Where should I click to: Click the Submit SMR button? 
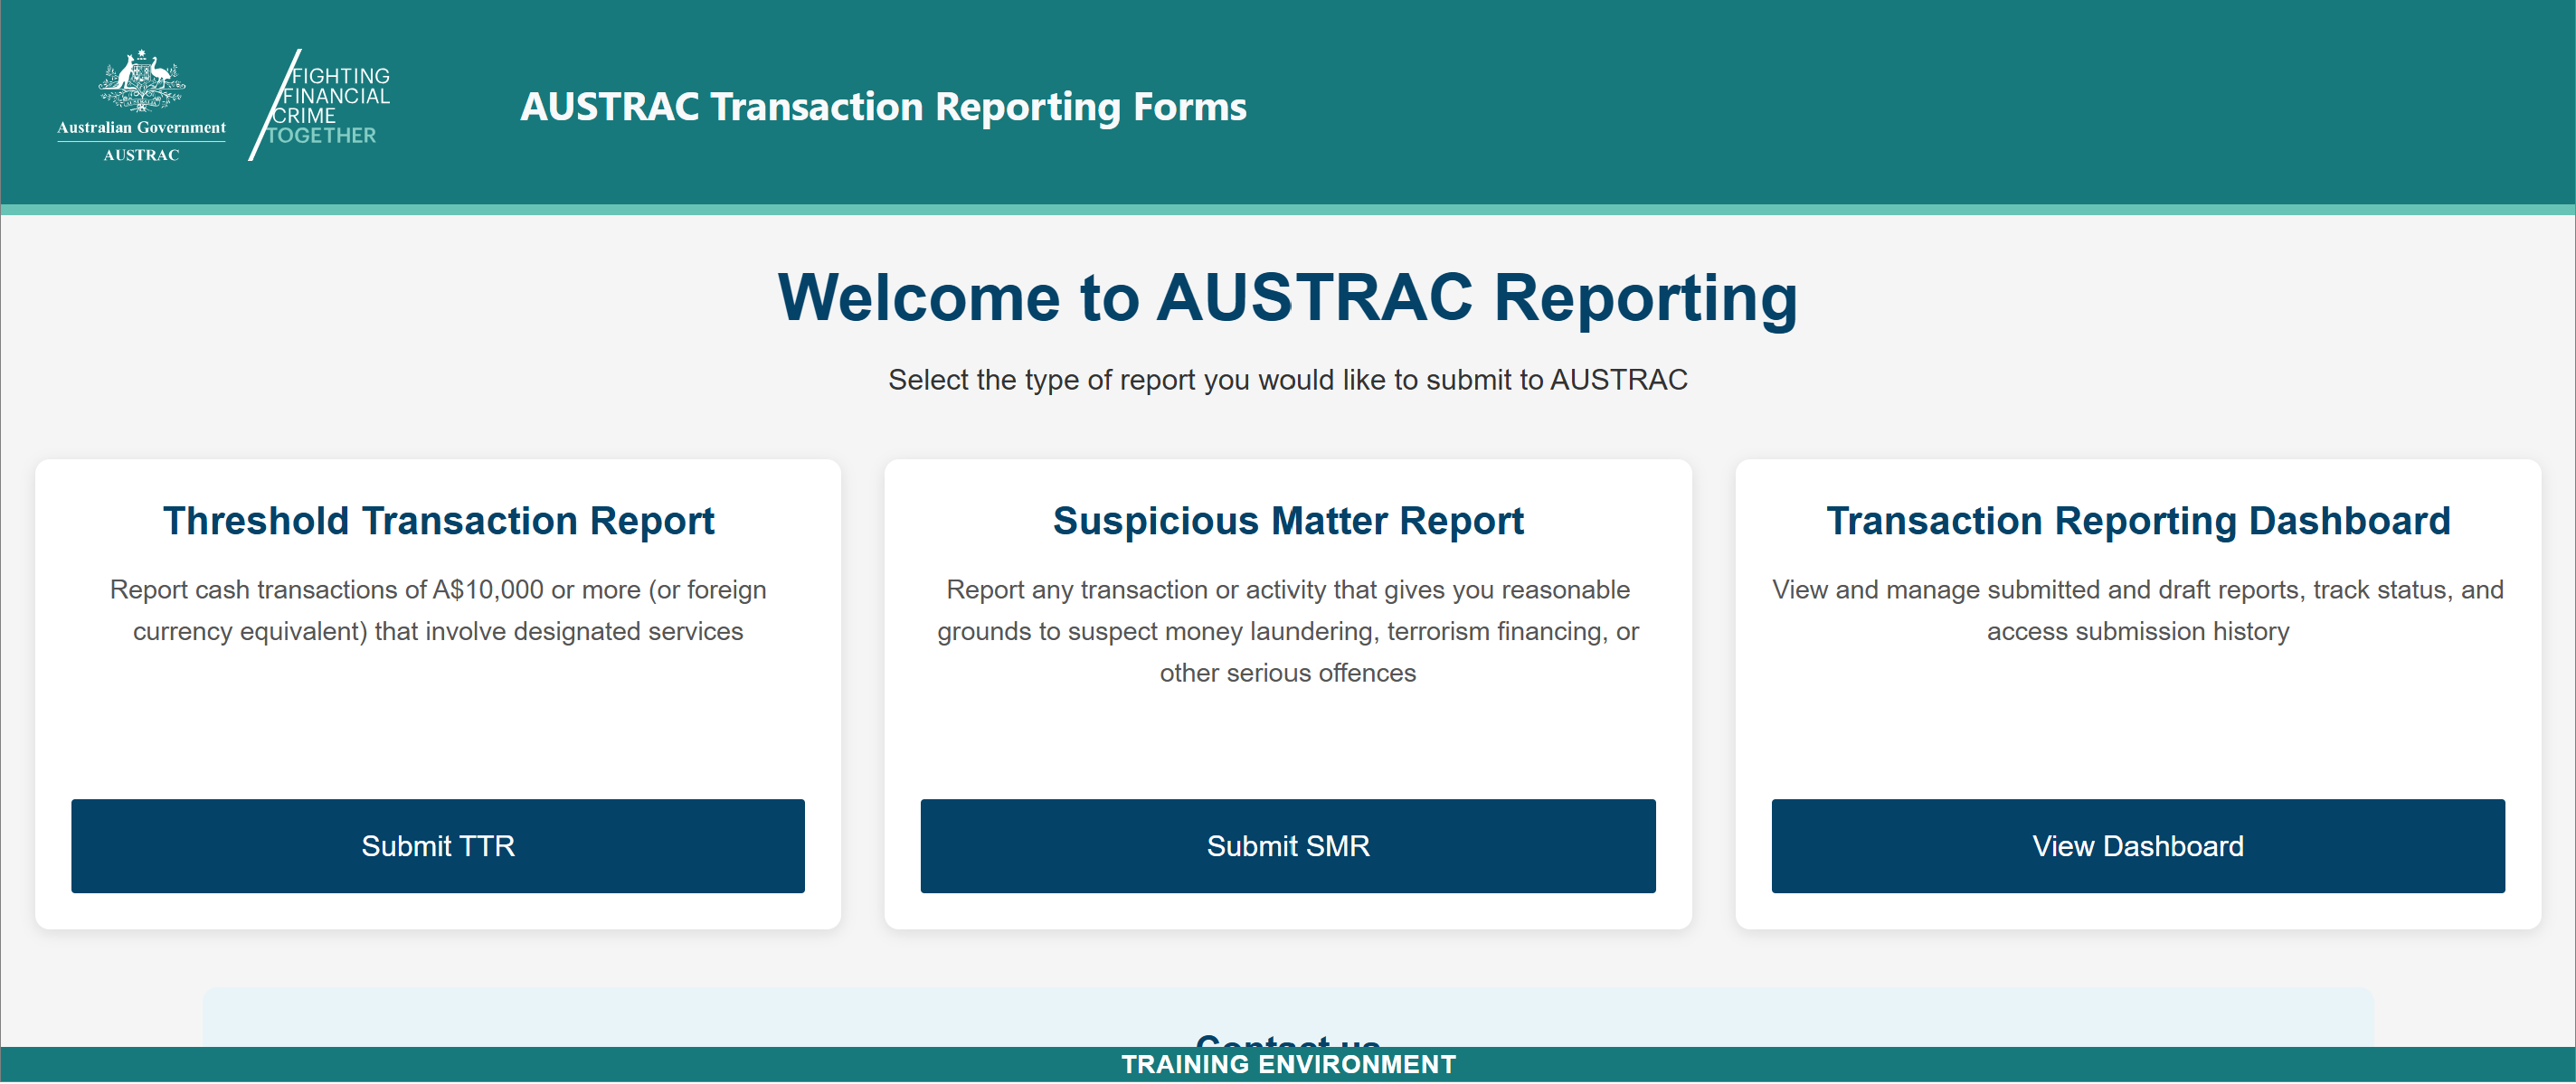[x=1288, y=847]
